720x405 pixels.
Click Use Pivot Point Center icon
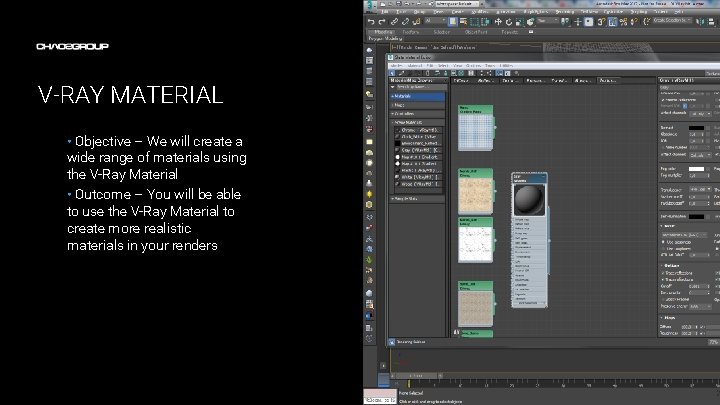pyautogui.click(x=566, y=22)
